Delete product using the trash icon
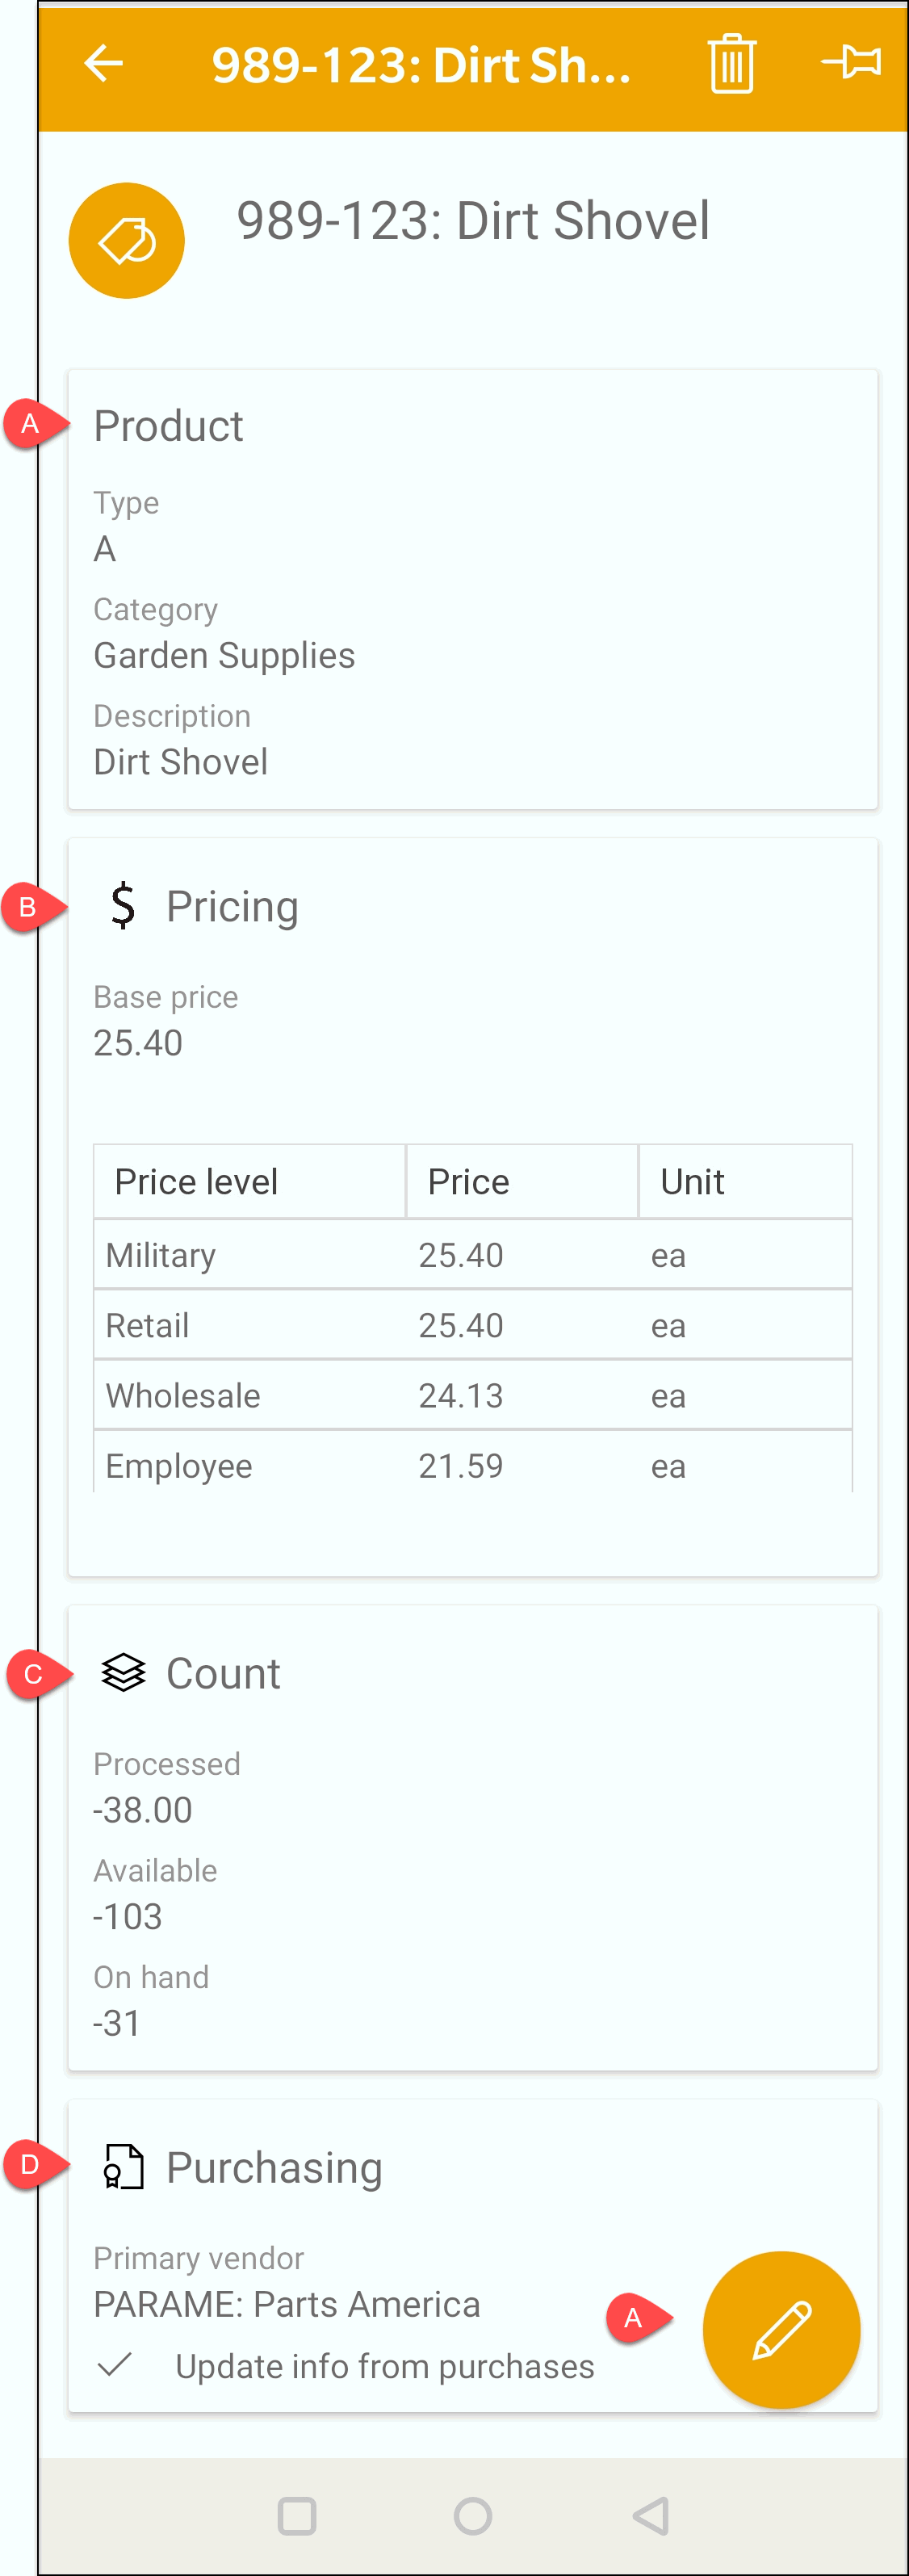Viewport: 909px width, 2576px height. point(731,64)
